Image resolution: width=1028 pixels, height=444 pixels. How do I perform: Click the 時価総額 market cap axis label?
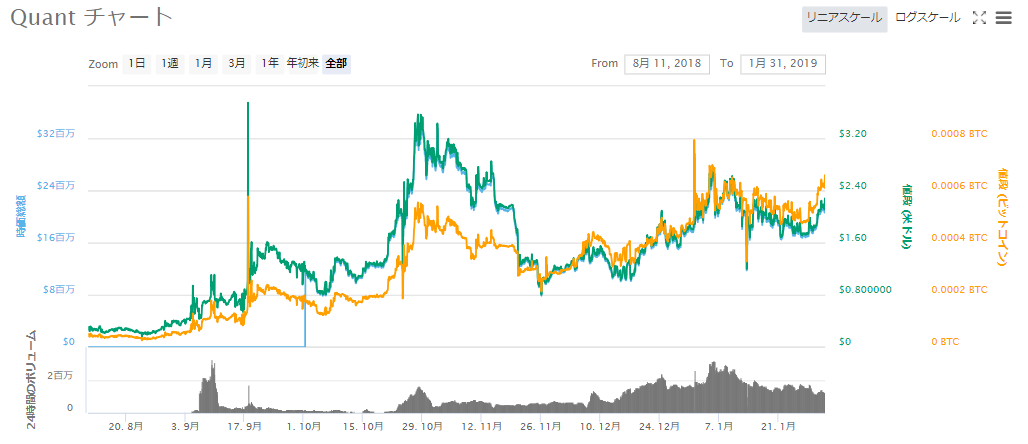tap(21, 217)
